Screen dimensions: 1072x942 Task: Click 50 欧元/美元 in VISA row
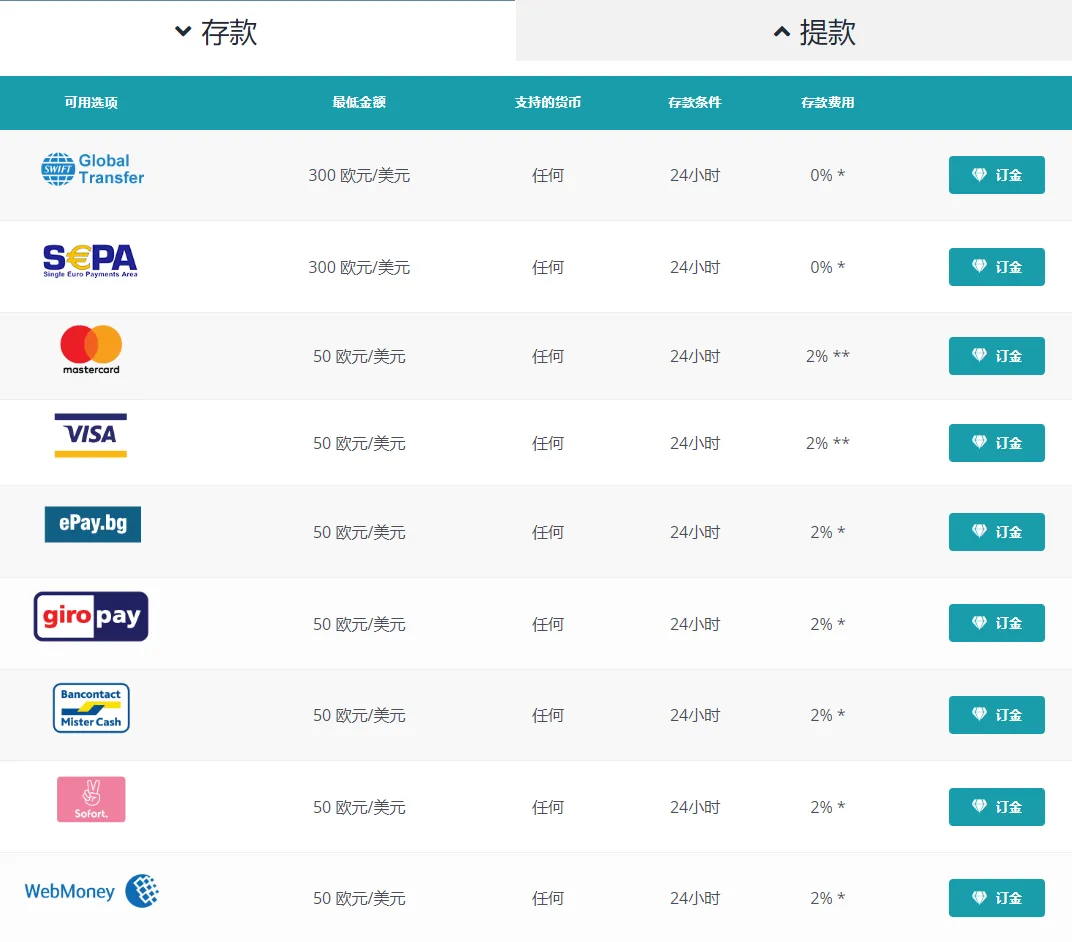click(359, 444)
